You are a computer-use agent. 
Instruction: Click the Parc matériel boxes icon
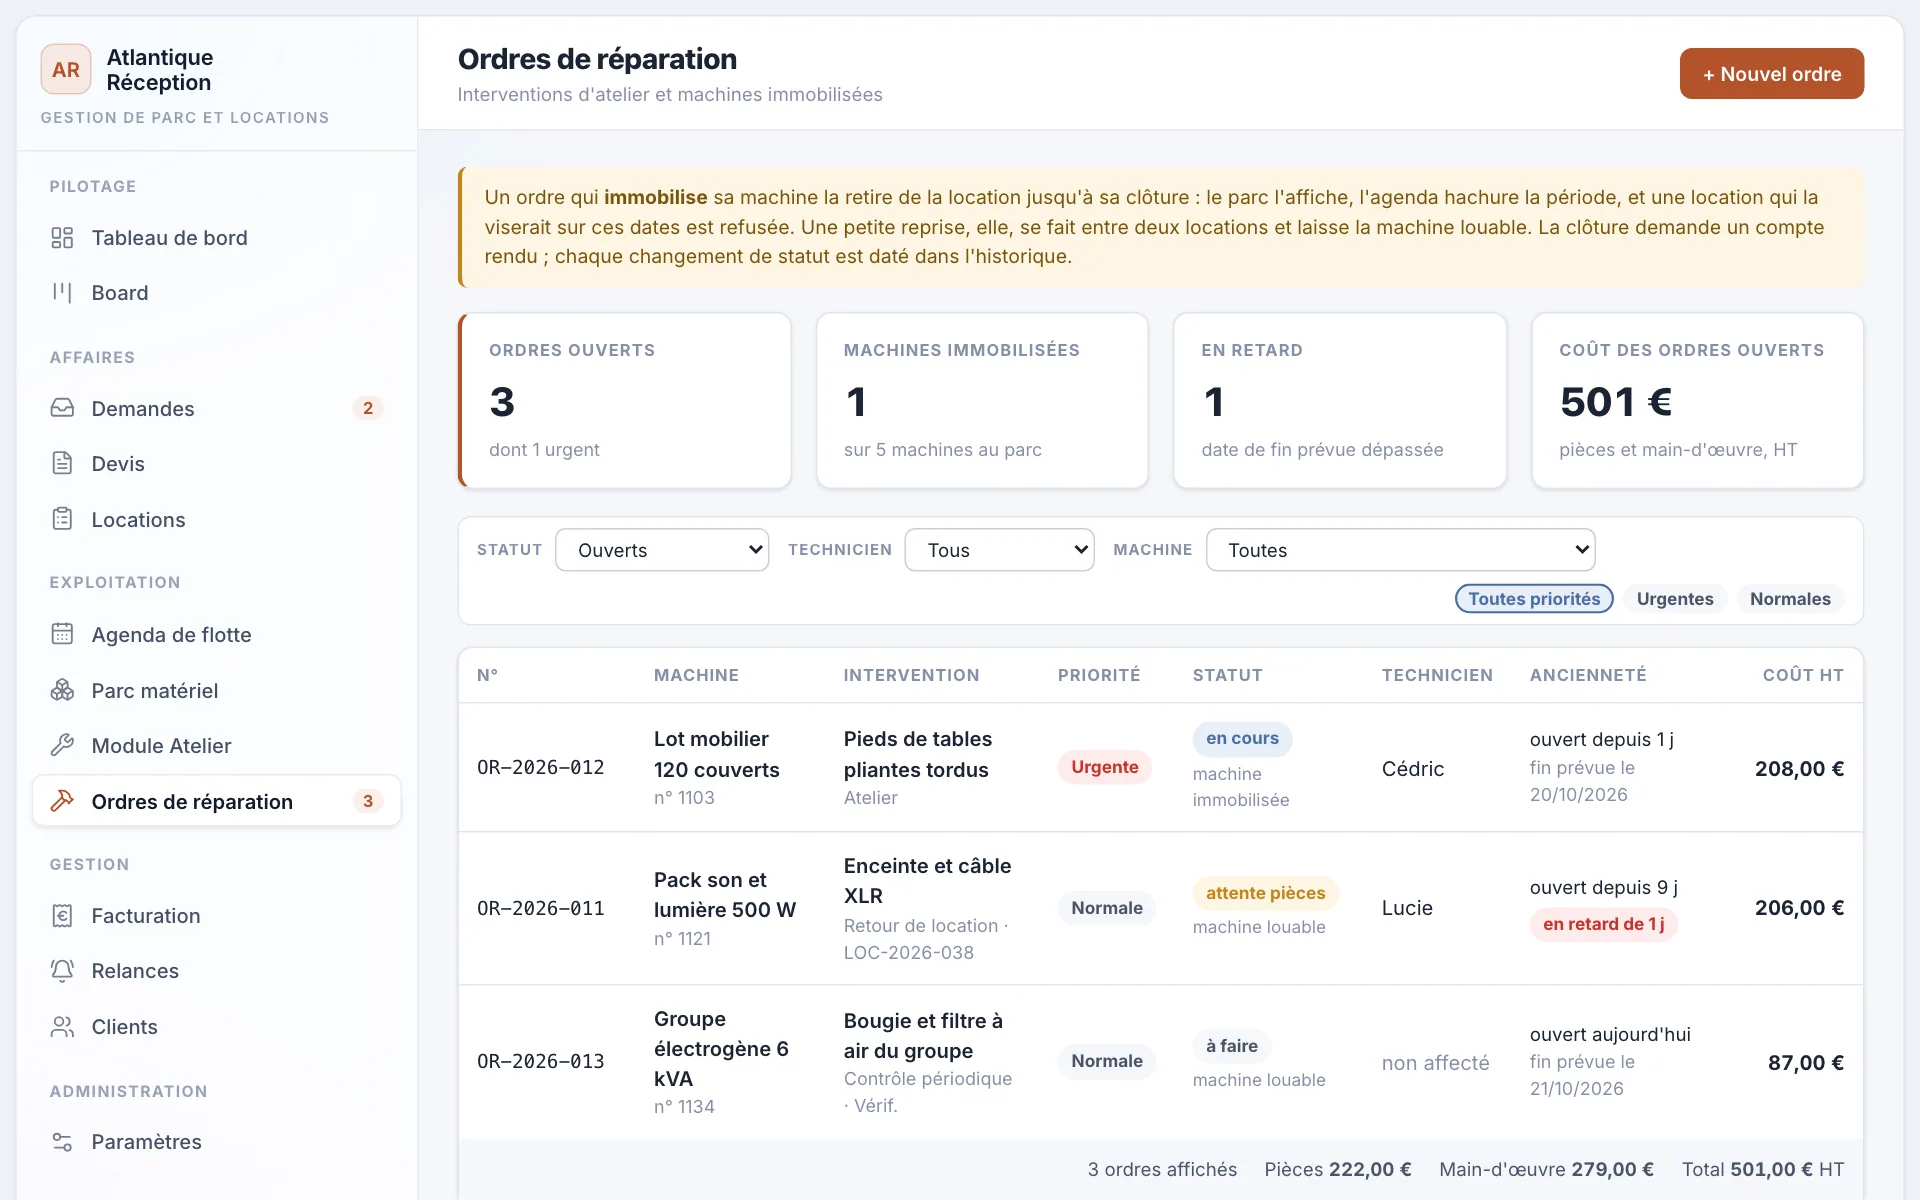[x=62, y=690]
